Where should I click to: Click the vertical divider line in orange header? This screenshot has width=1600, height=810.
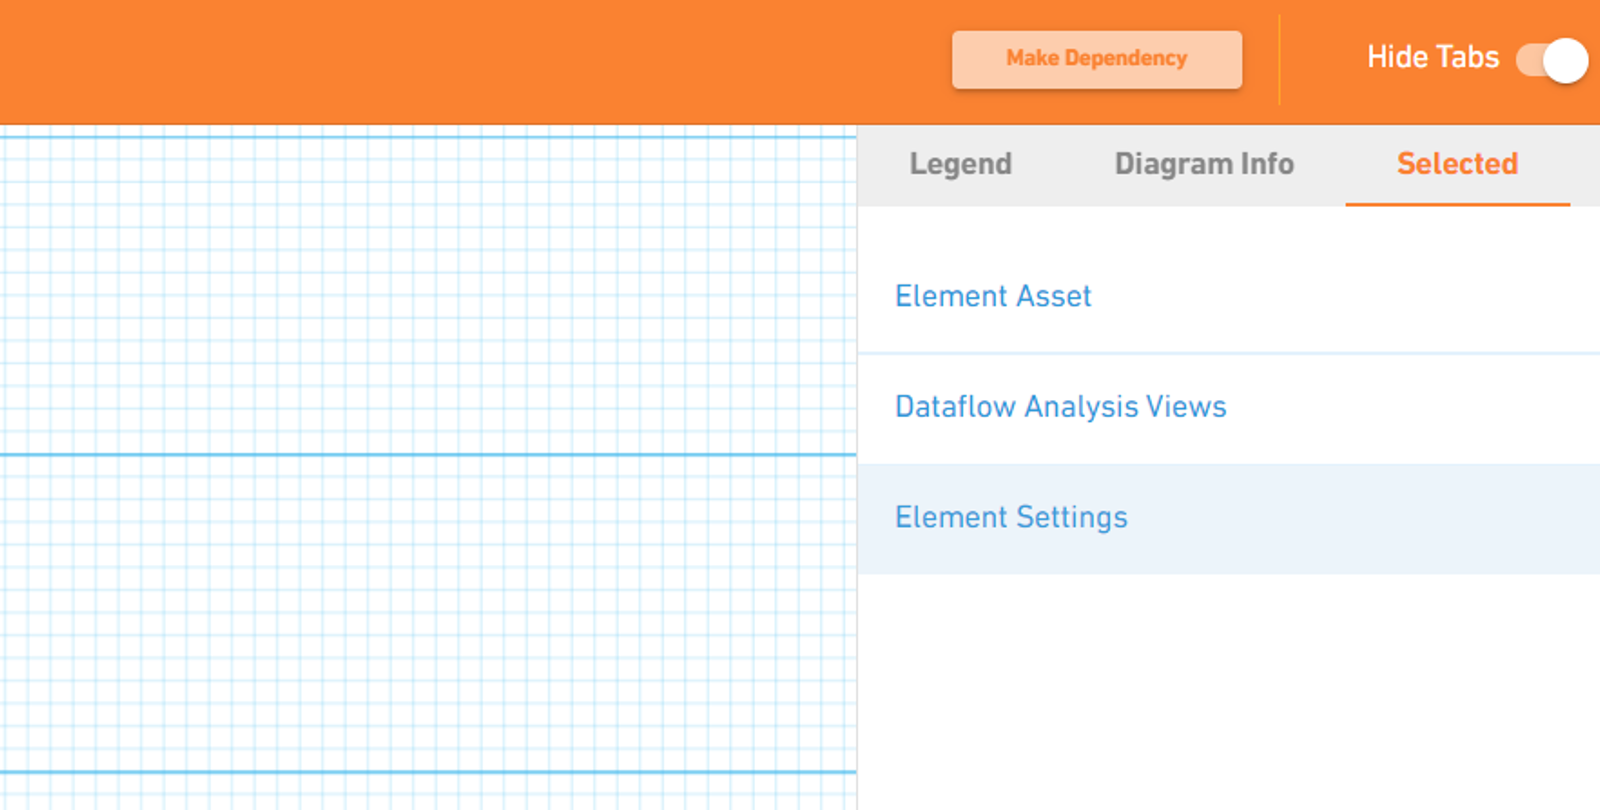(1279, 60)
